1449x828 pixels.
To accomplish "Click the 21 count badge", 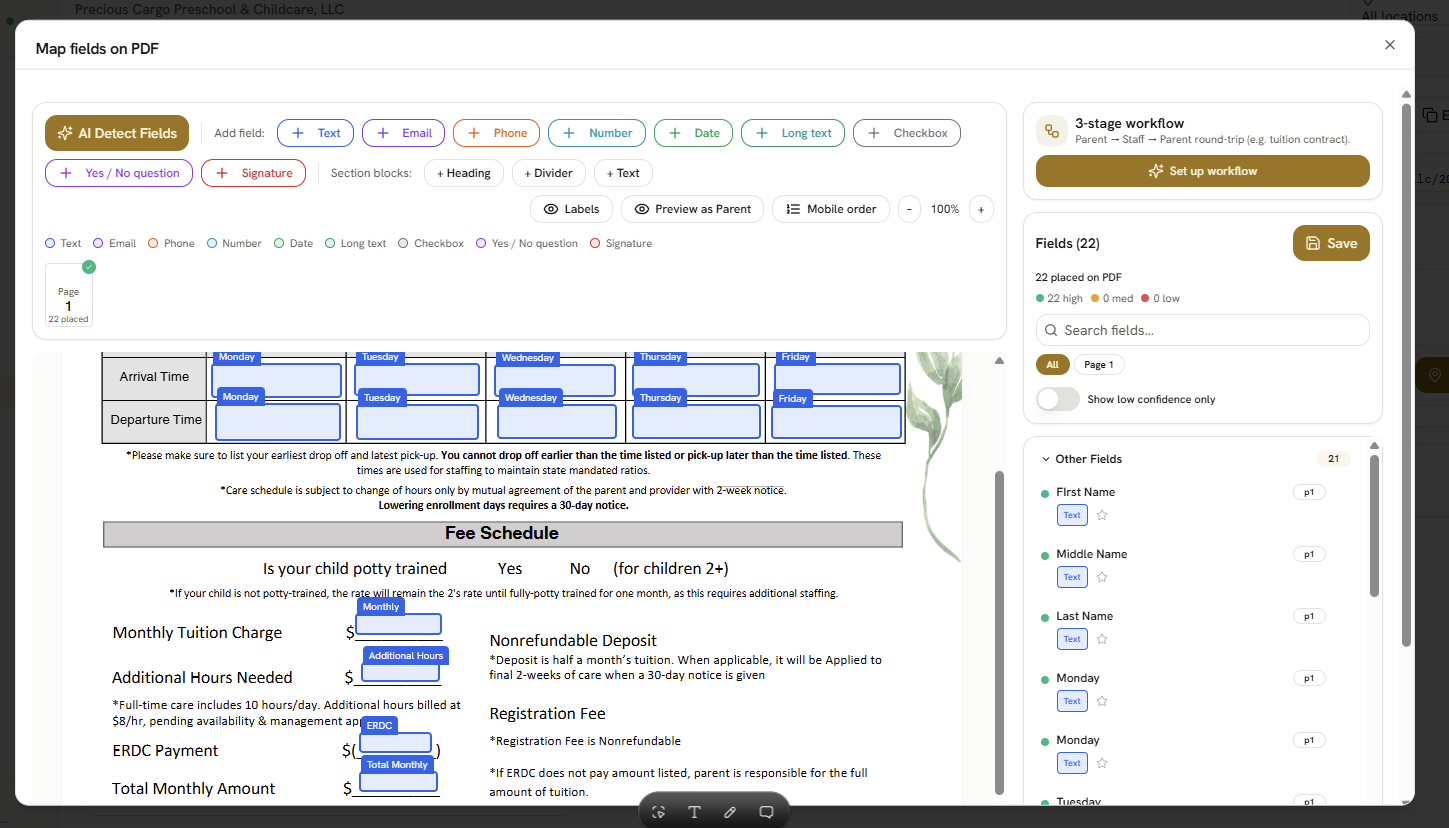I will point(1333,459).
